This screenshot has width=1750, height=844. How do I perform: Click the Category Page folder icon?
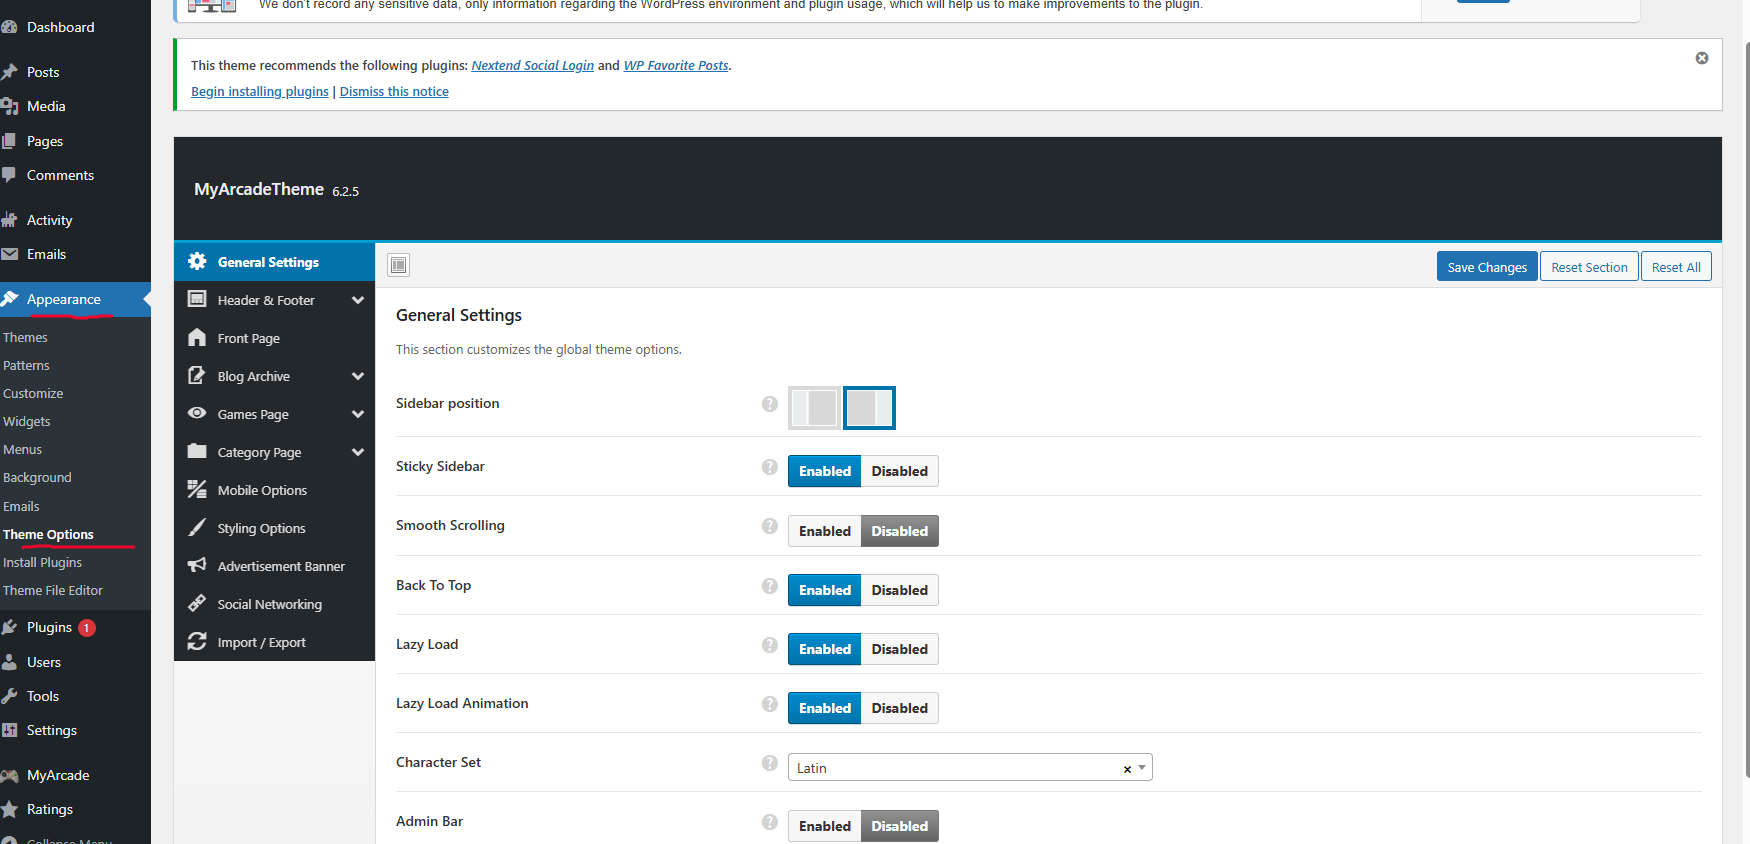point(197,451)
